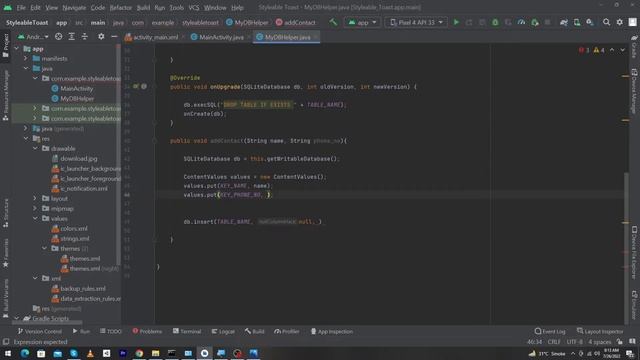Click CRLF line separator in status bar
This screenshot has height=360, width=640.
[554, 342]
